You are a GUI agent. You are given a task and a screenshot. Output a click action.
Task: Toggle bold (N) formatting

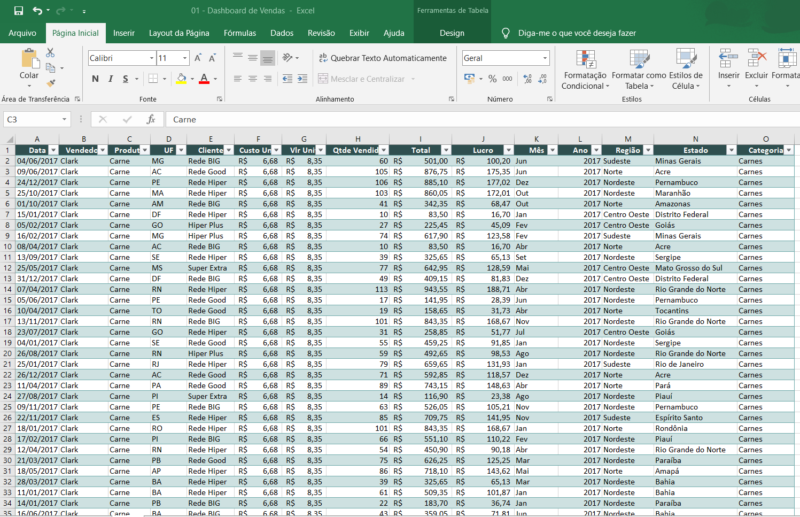click(95, 79)
